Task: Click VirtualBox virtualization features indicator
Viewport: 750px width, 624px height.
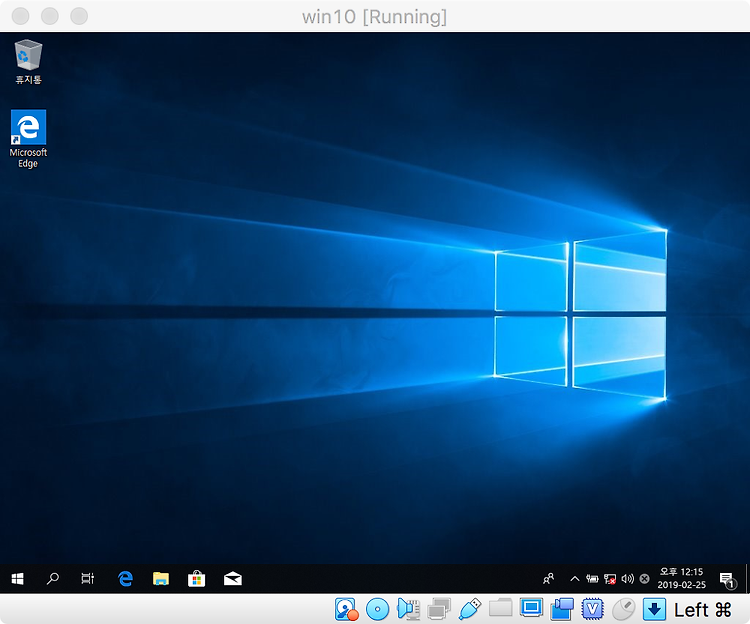Action: pos(593,609)
